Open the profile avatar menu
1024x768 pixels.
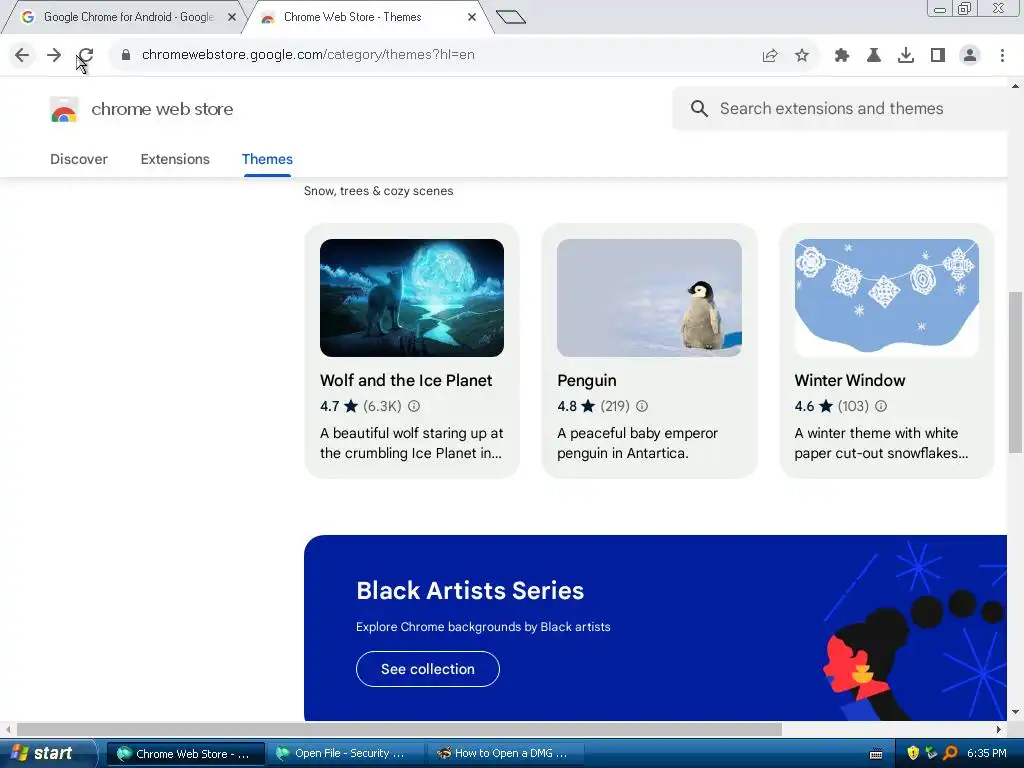point(970,56)
